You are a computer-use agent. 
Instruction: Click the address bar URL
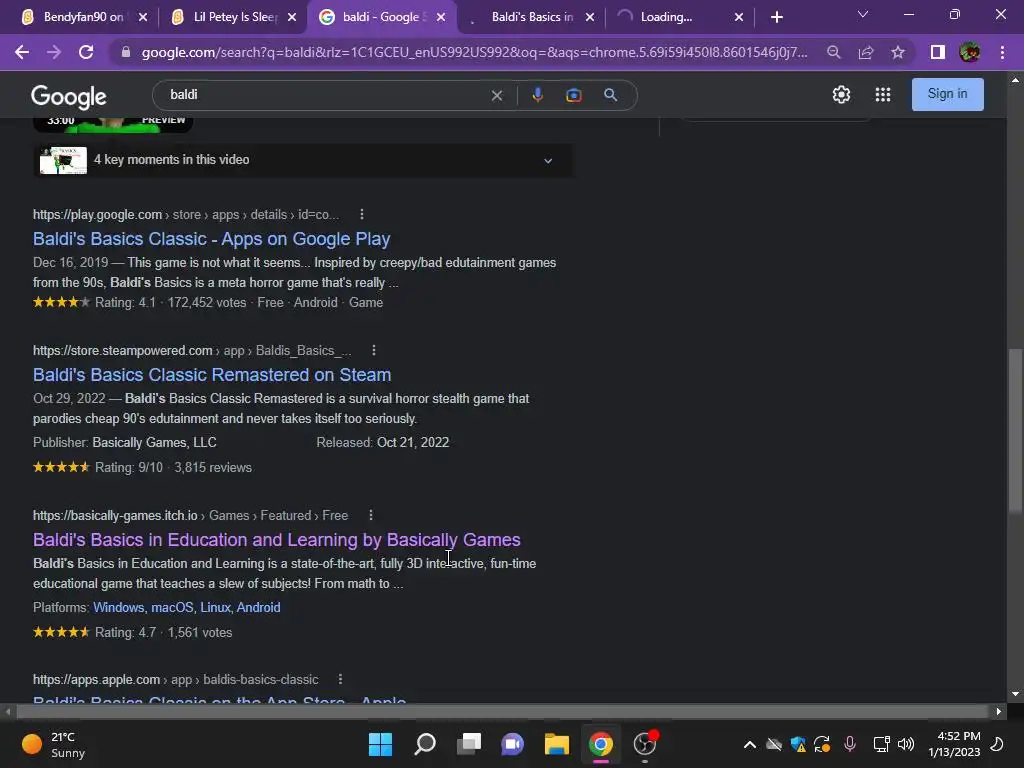(474, 52)
